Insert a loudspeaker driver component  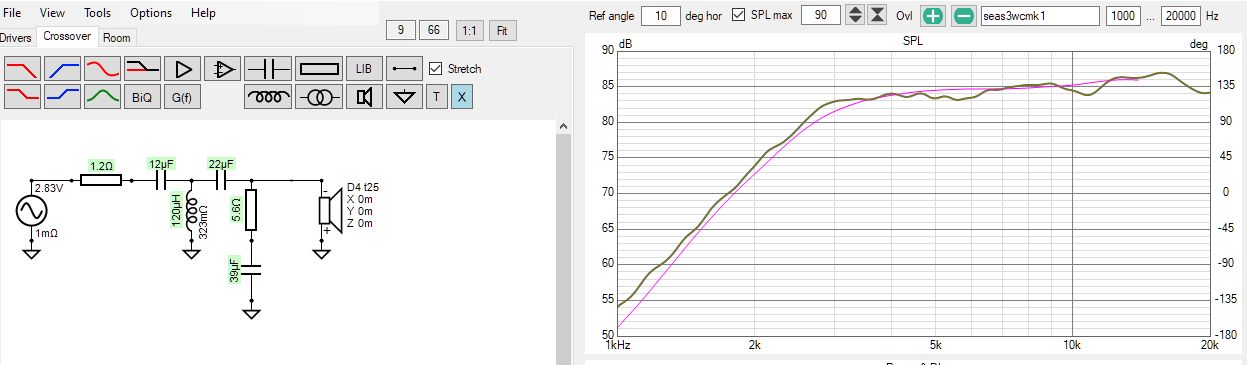coord(364,97)
